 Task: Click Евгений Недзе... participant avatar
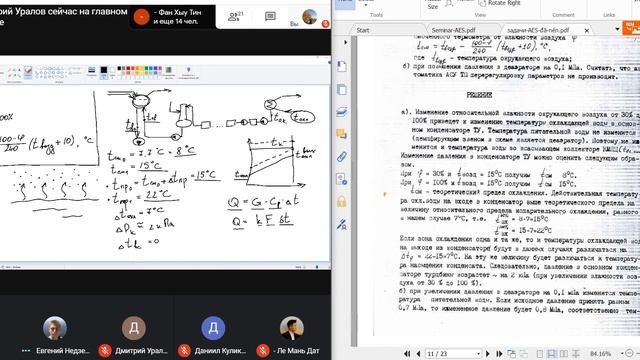[55, 328]
